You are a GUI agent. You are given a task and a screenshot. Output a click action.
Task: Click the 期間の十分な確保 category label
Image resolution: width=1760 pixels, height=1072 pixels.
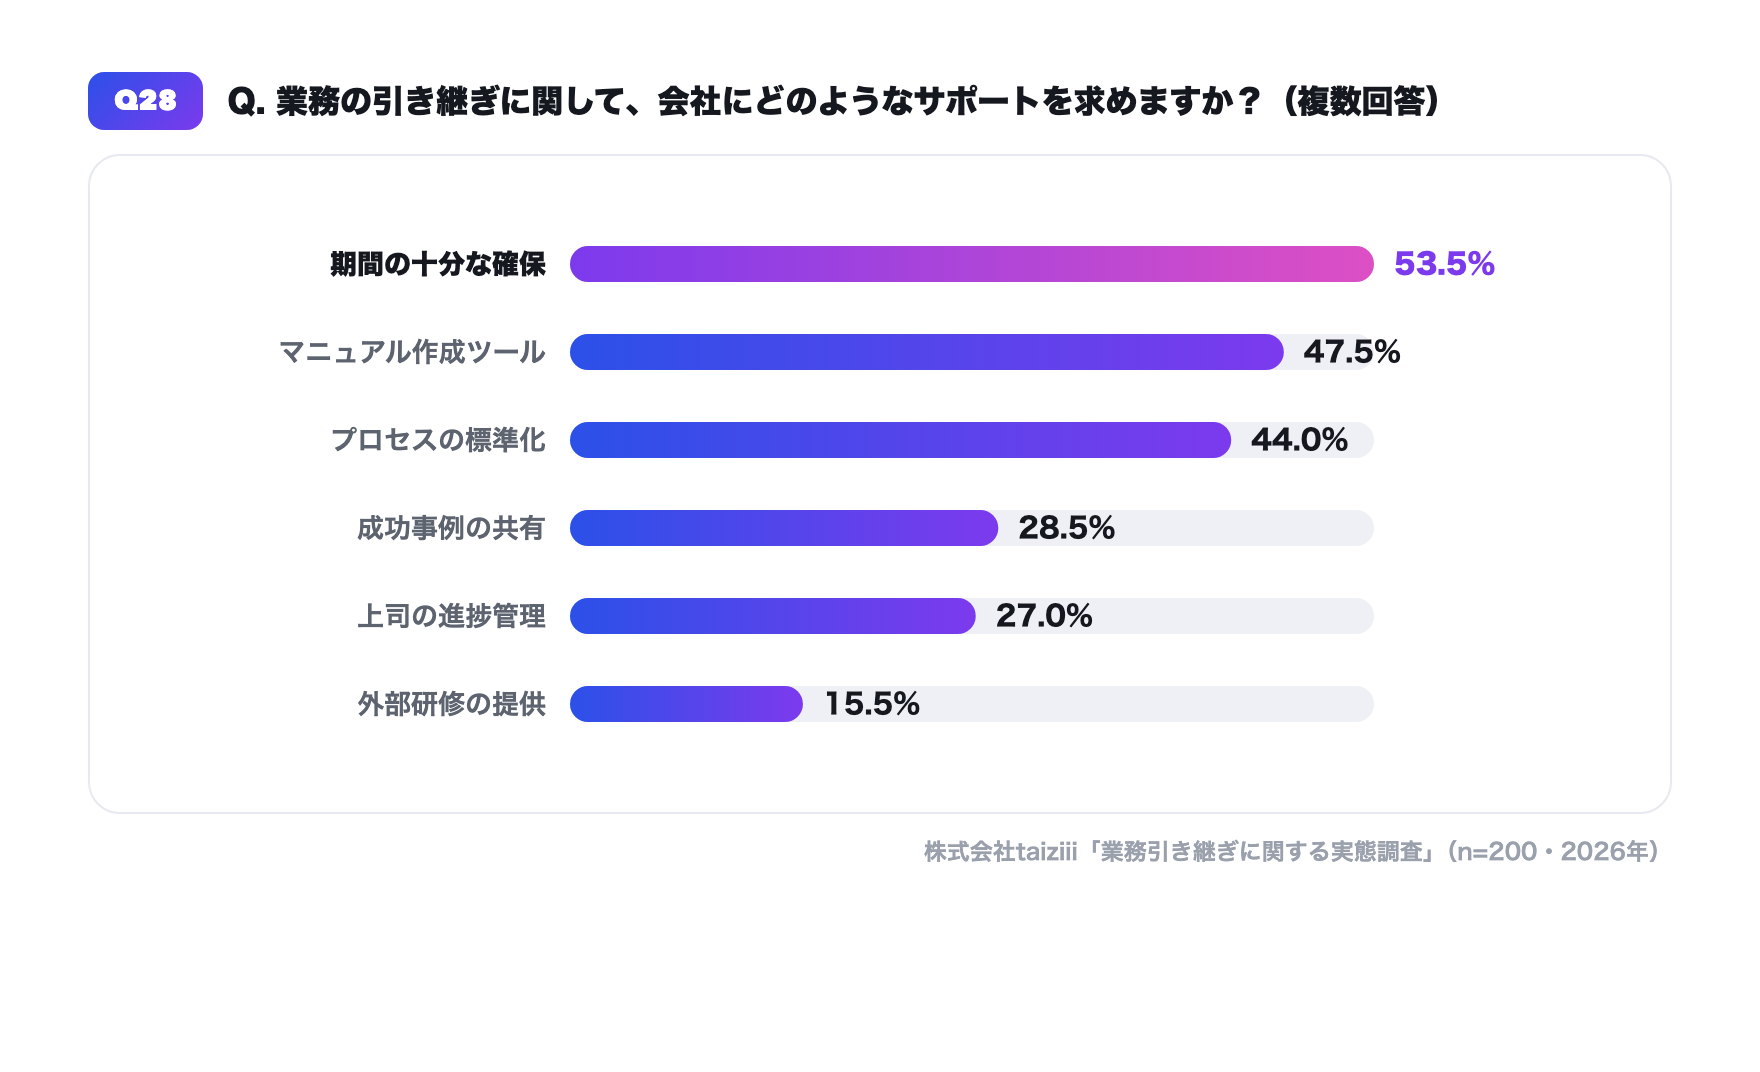(438, 264)
